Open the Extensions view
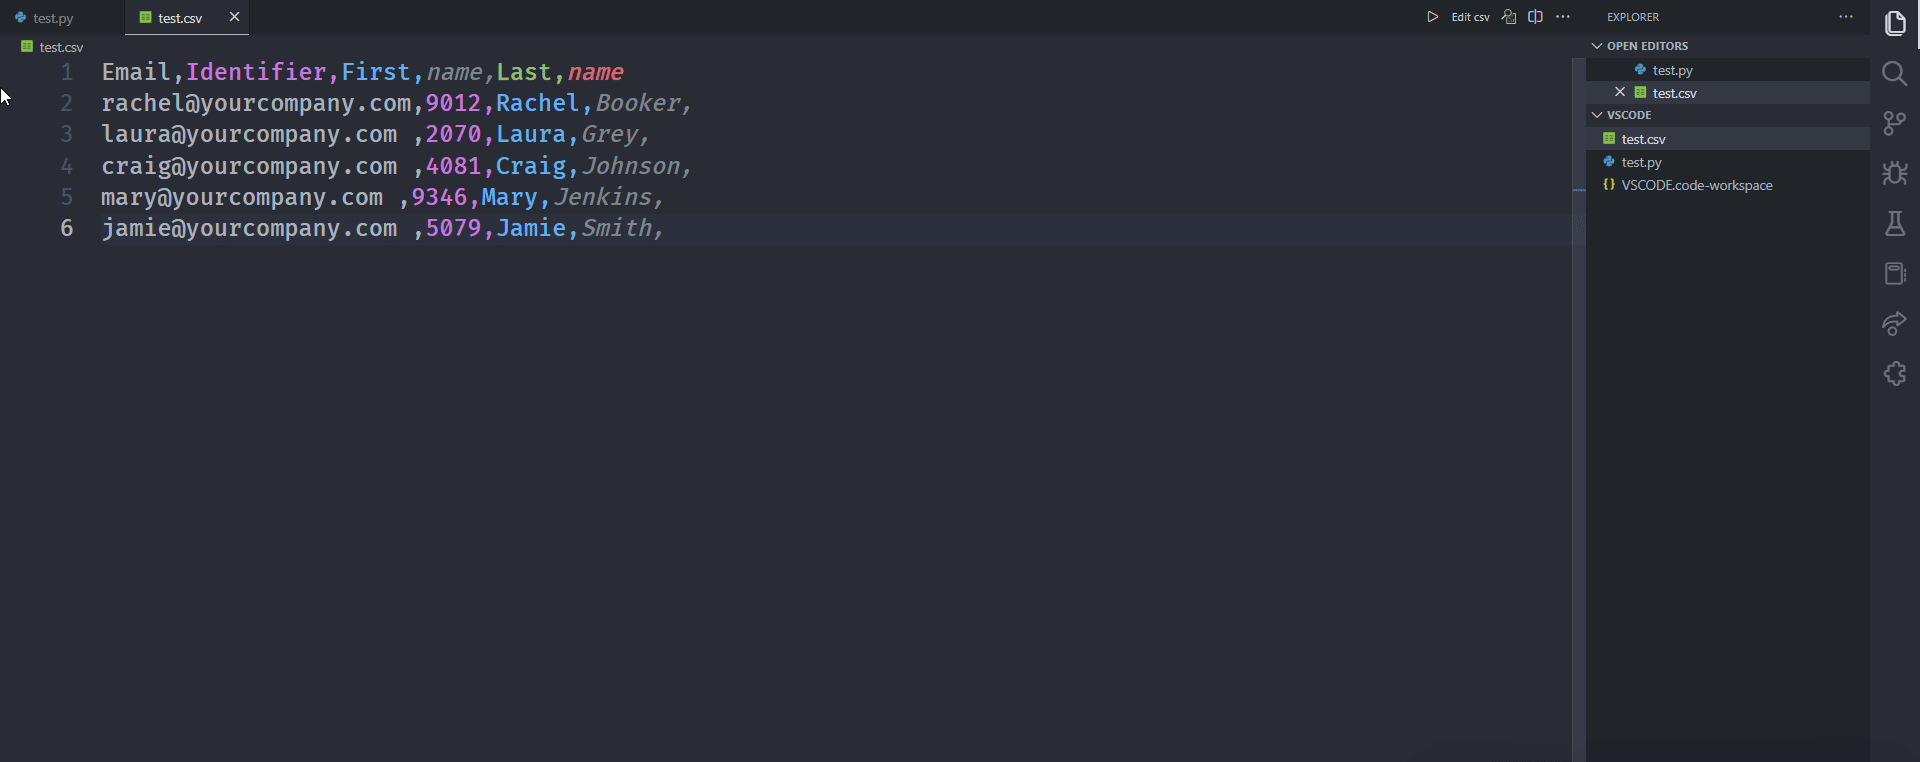The width and height of the screenshot is (1920, 762). click(1896, 373)
